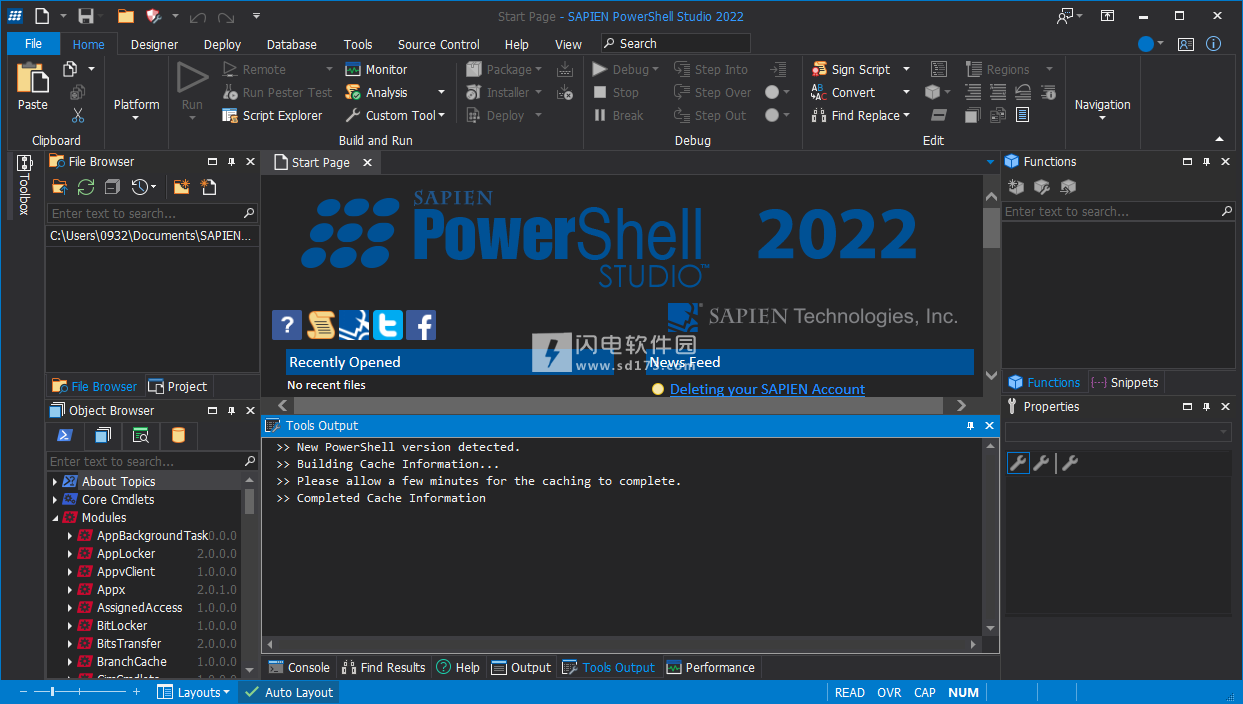Click the Redo arrow in title bar
The width and height of the screenshot is (1243, 704).
point(227,16)
